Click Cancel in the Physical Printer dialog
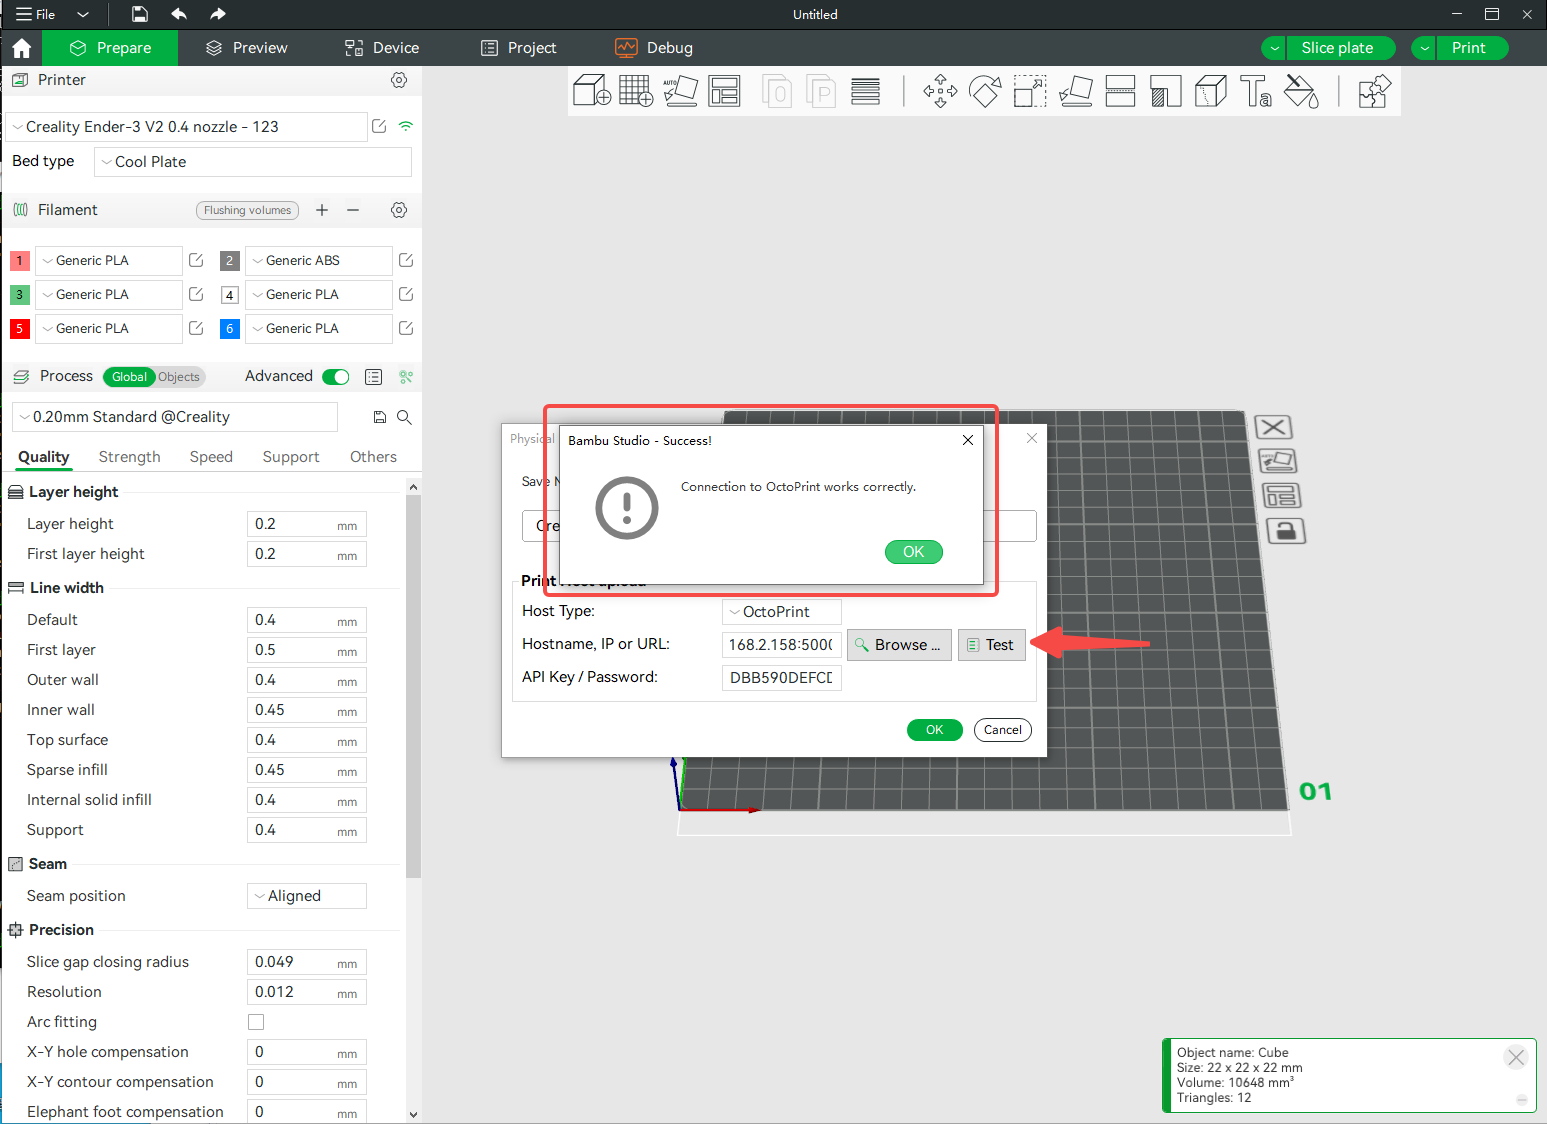The width and height of the screenshot is (1547, 1124). pyautogui.click(x=1002, y=730)
